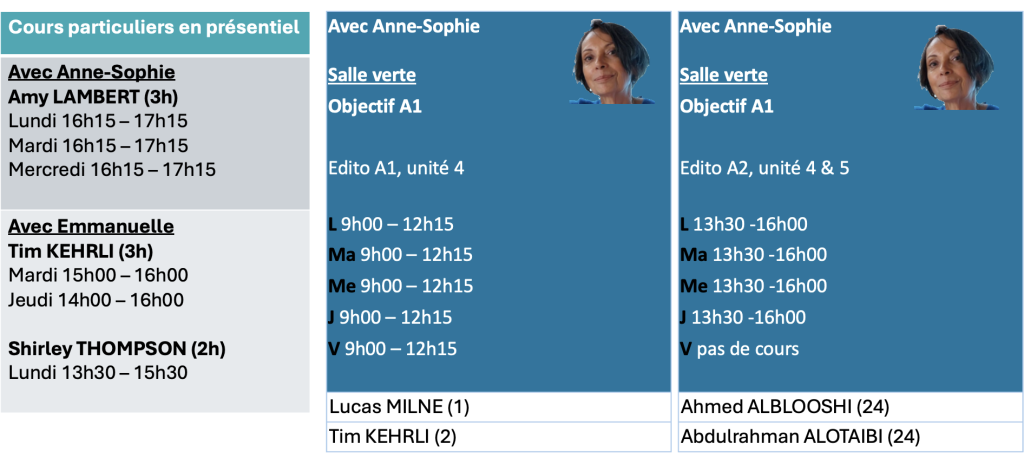Click the Edito A2, unité 4 & 5 text

click(x=765, y=168)
